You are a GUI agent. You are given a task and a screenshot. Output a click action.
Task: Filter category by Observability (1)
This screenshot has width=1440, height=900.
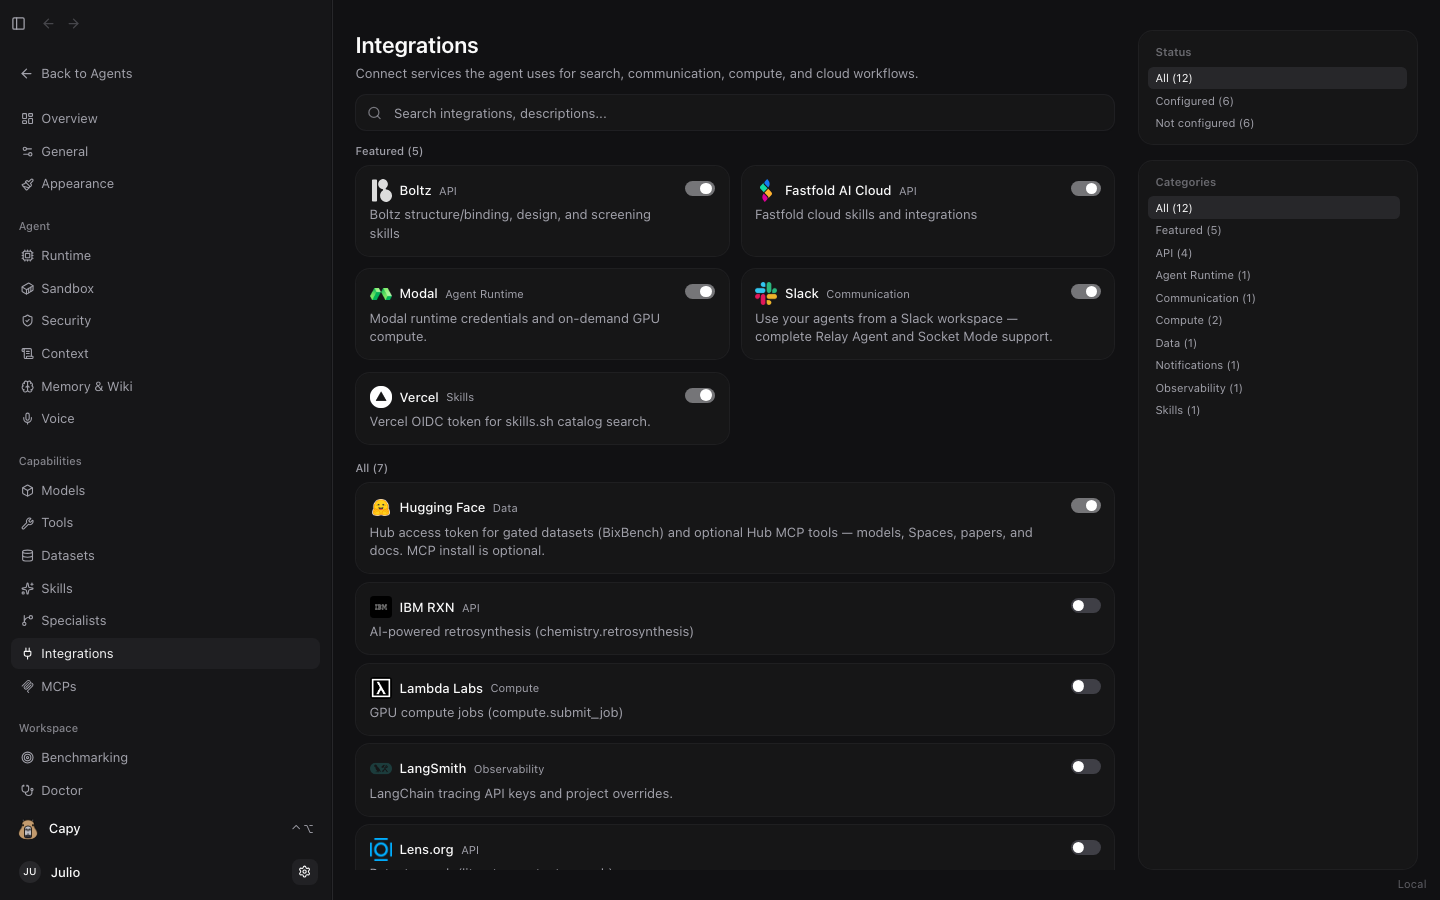coord(1273,388)
